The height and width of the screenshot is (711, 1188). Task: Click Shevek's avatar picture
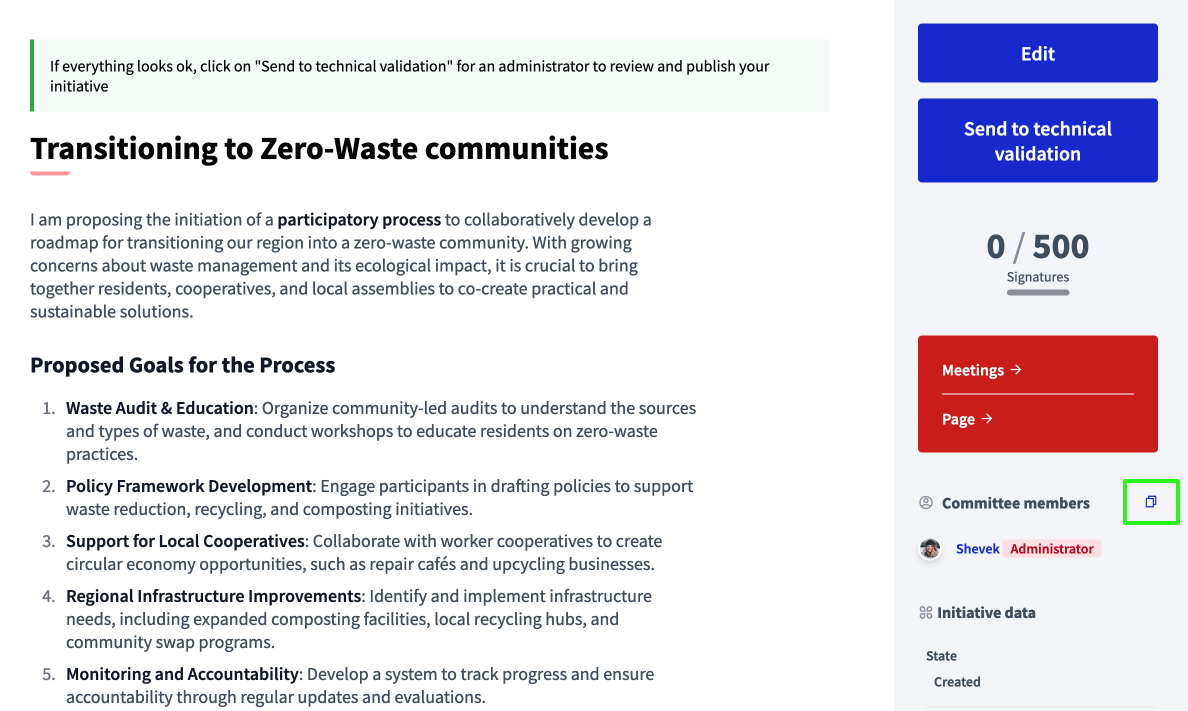pyautogui.click(x=931, y=549)
